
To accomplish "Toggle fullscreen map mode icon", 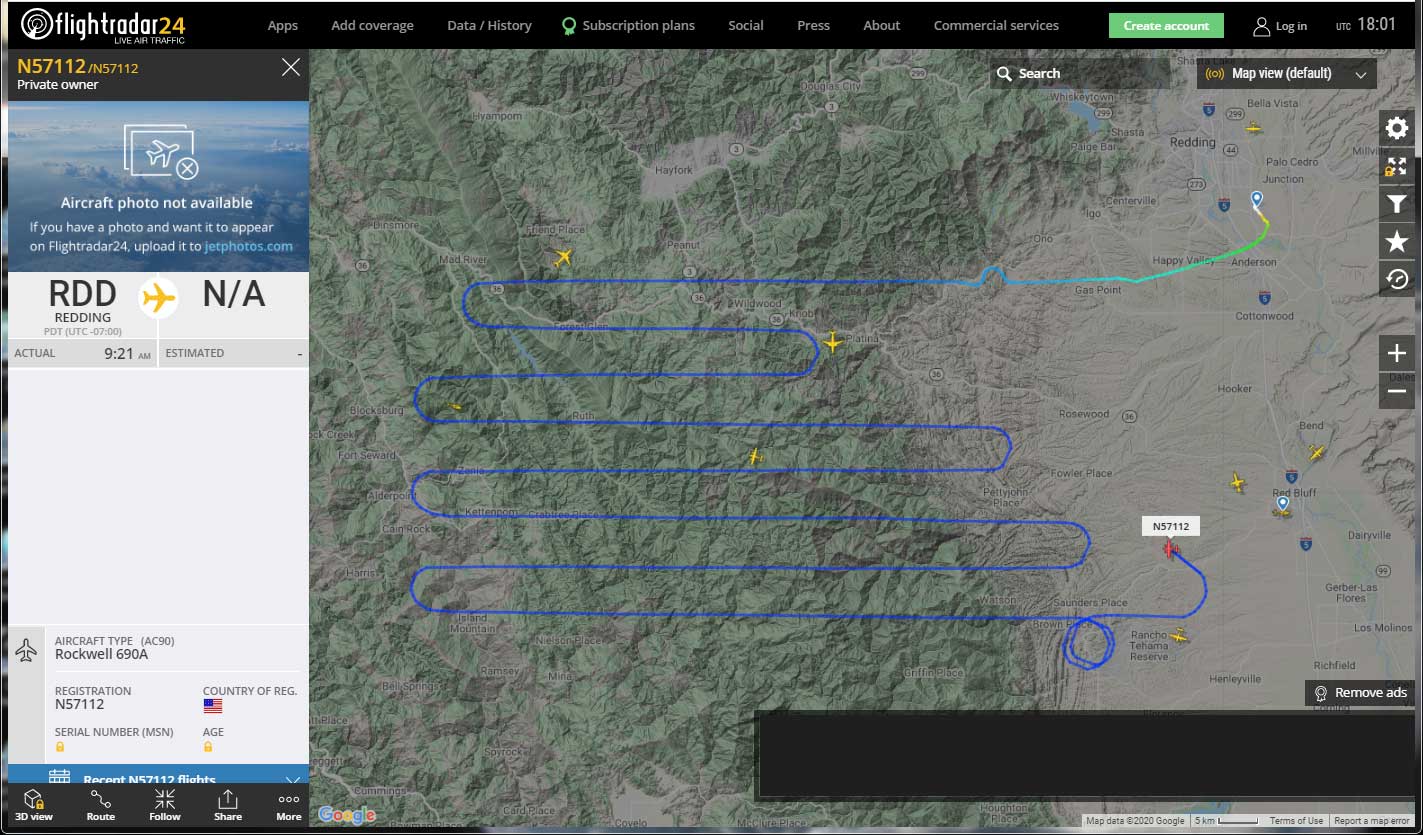I will [x=1397, y=166].
